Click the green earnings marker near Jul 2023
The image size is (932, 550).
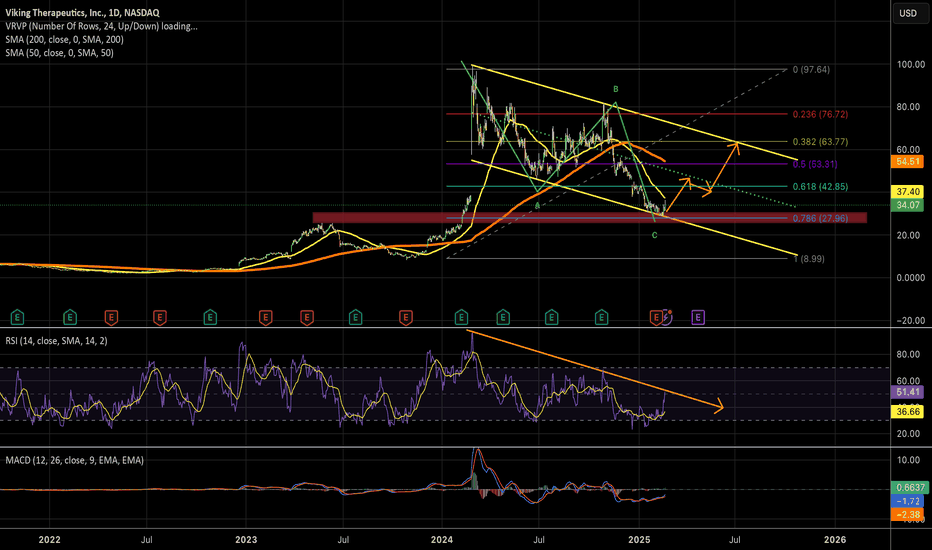click(355, 318)
